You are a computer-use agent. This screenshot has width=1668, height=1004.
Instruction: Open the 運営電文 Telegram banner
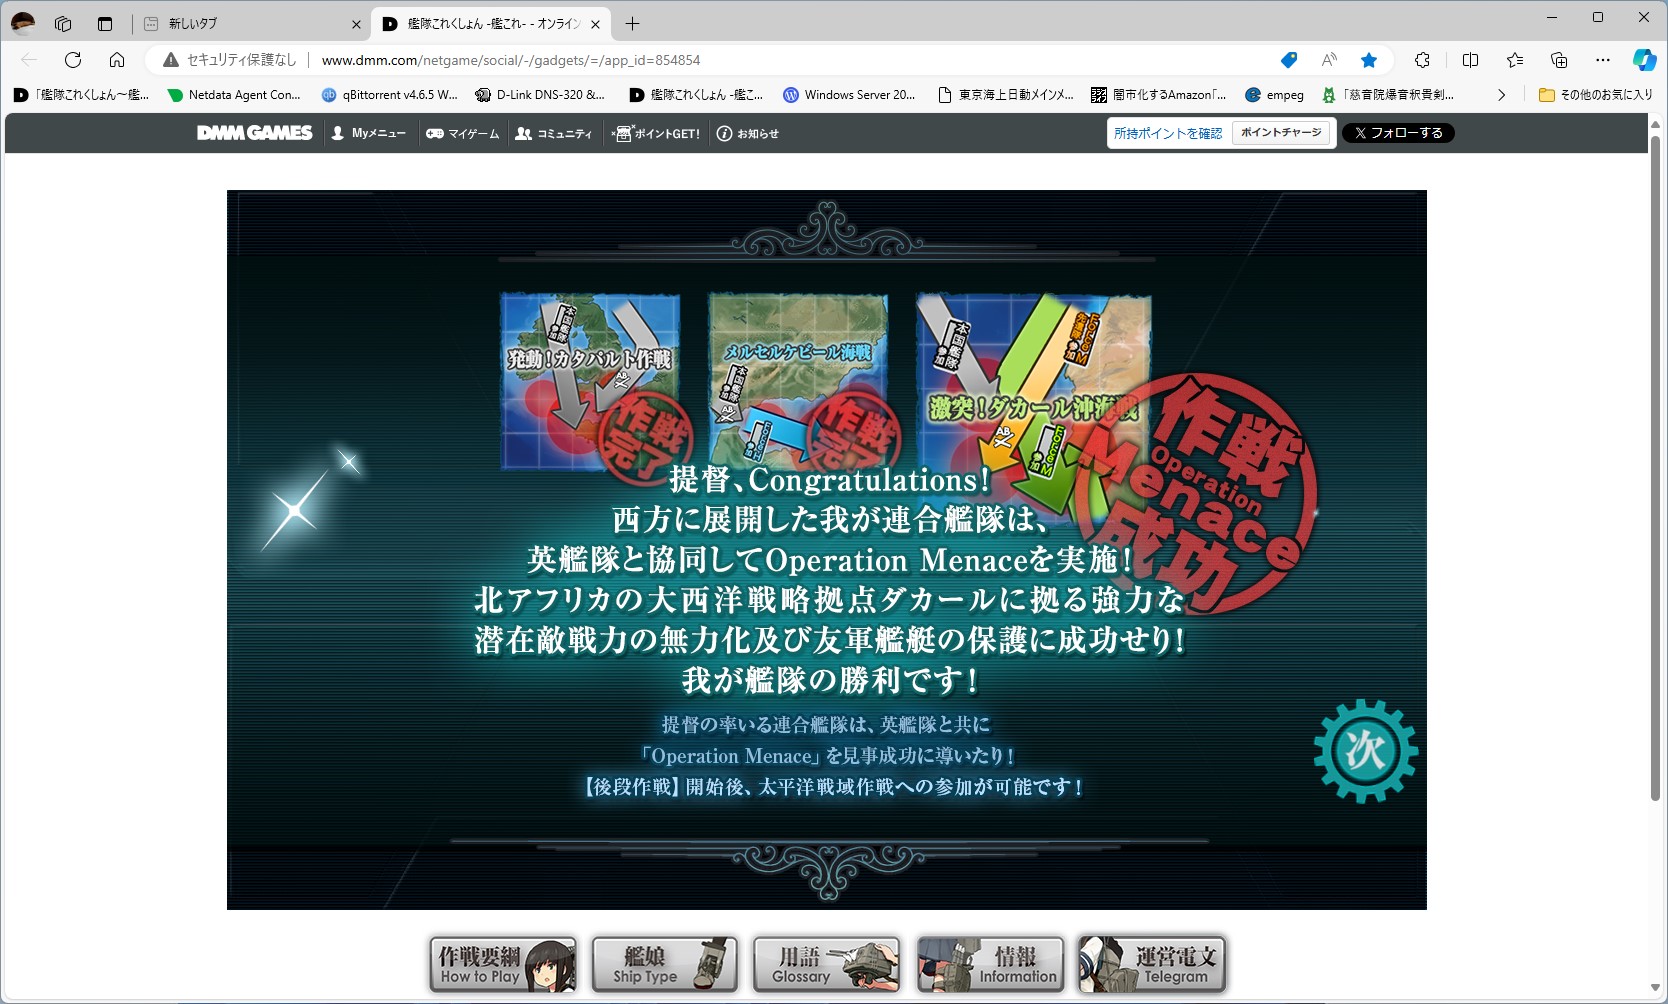(1152, 964)
